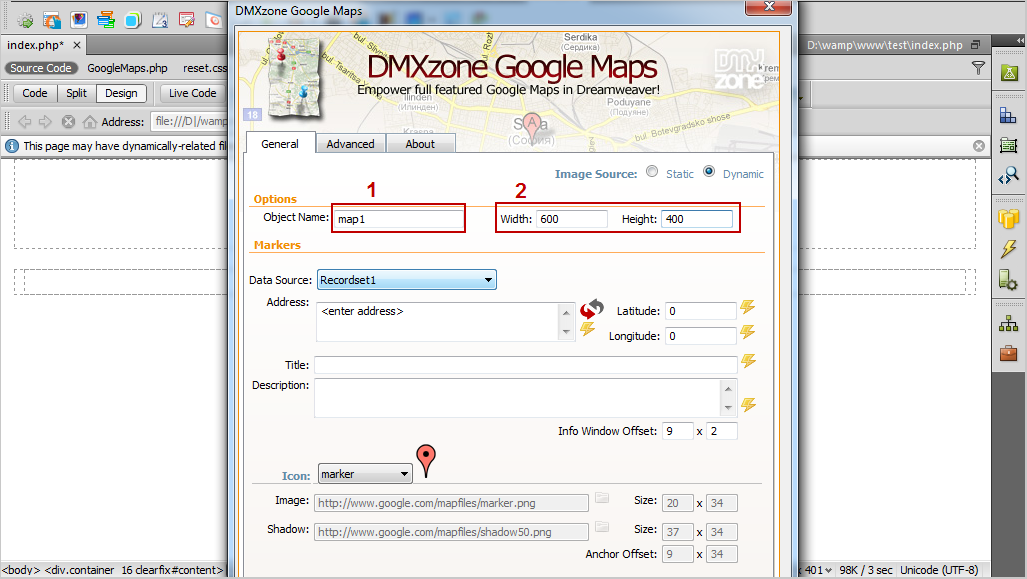This screenshot has height=579, width=1027.
Task: Click the browse folder icon for Shadow
Action: pyautogui.click(x=602, y=527)
